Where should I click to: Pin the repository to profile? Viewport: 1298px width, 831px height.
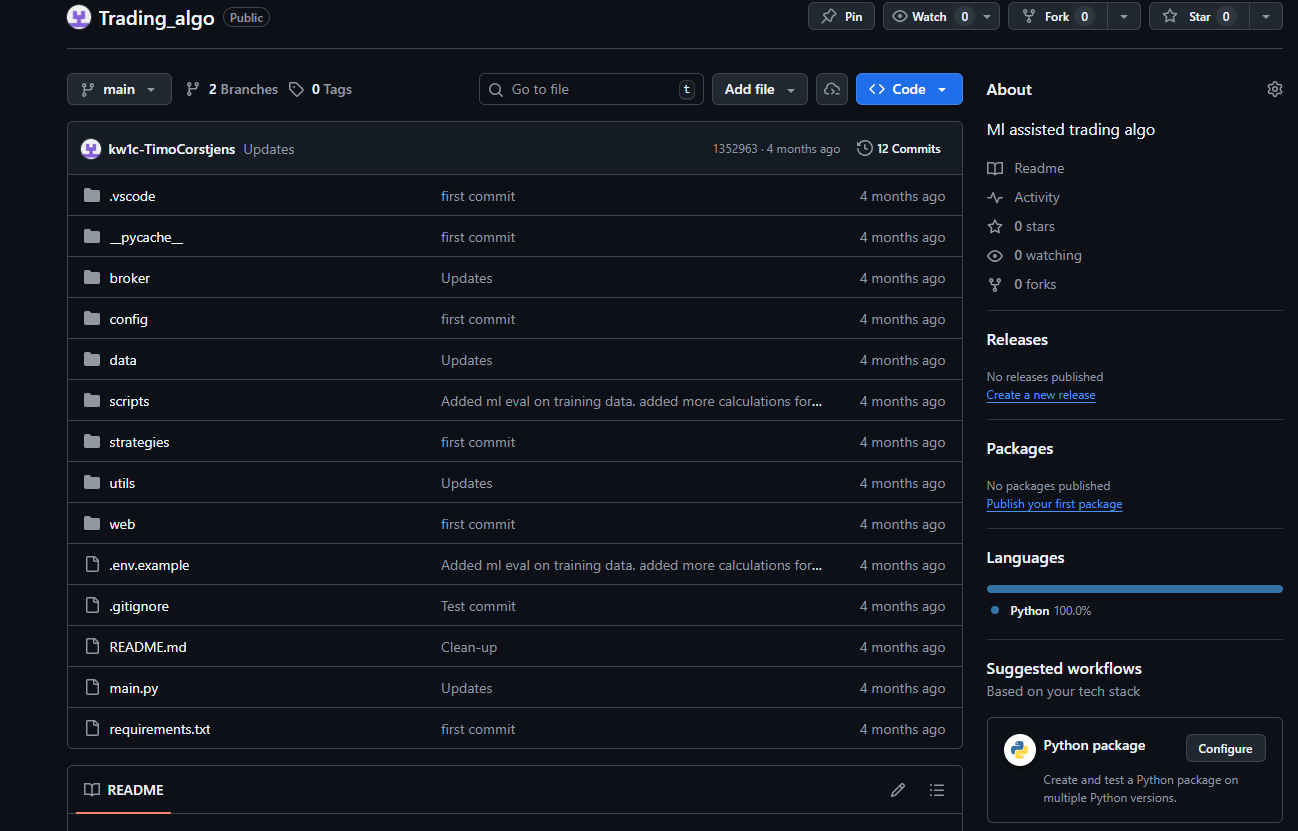coord(841,17)
